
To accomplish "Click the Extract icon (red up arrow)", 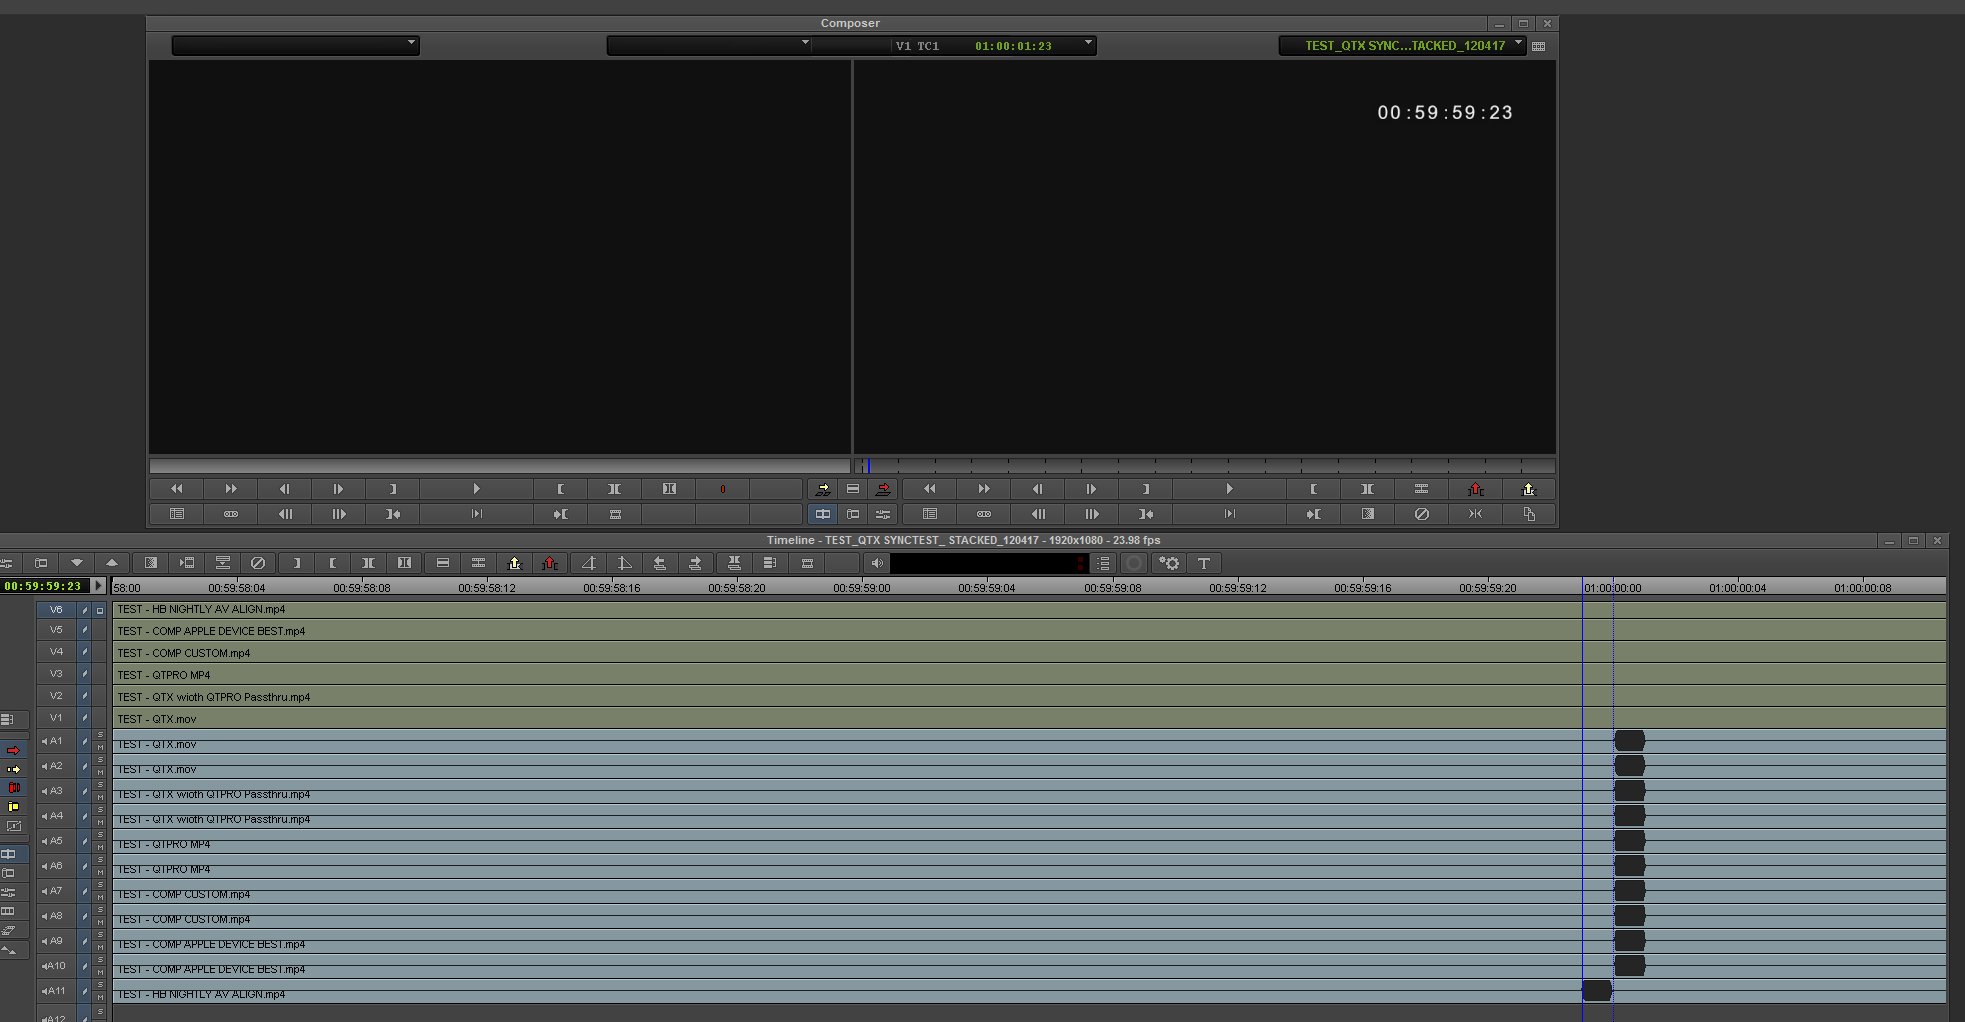I will pyautogui.click(x=550, y=563).
